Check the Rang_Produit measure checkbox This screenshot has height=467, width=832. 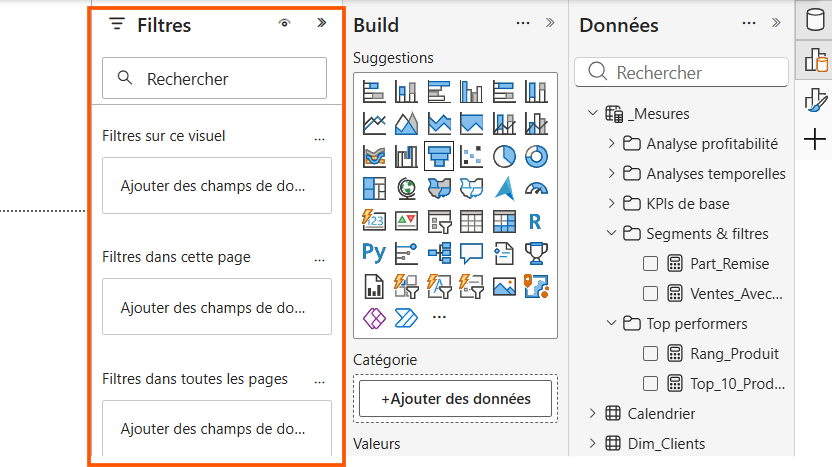point(650,353)
